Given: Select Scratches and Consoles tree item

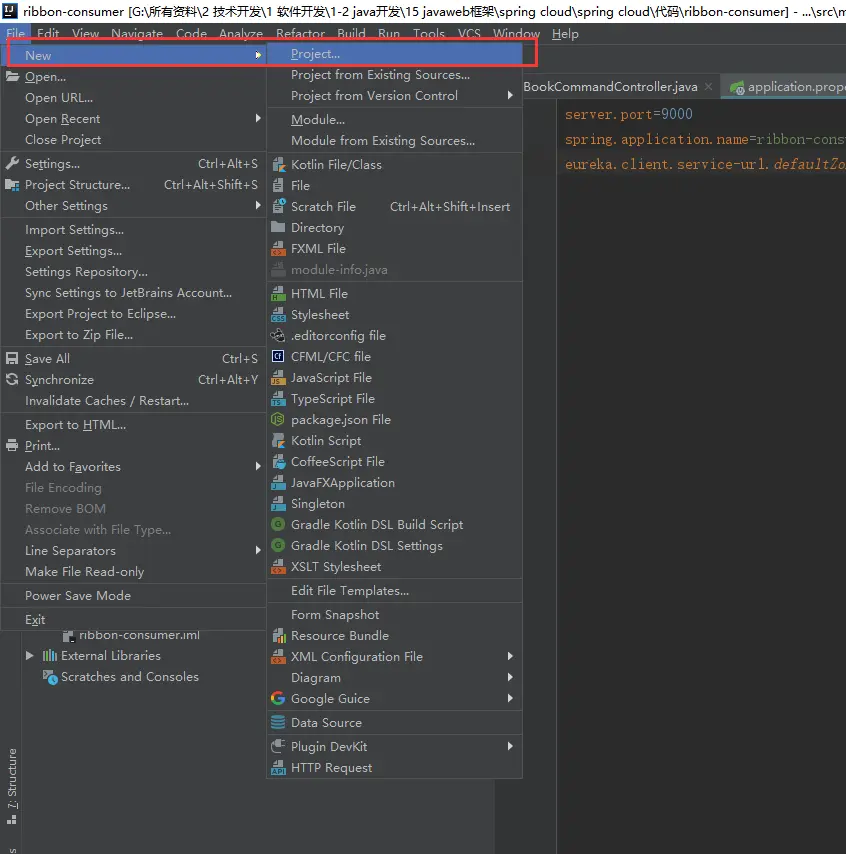Looking at the screenshot, I should coord(130,676).
